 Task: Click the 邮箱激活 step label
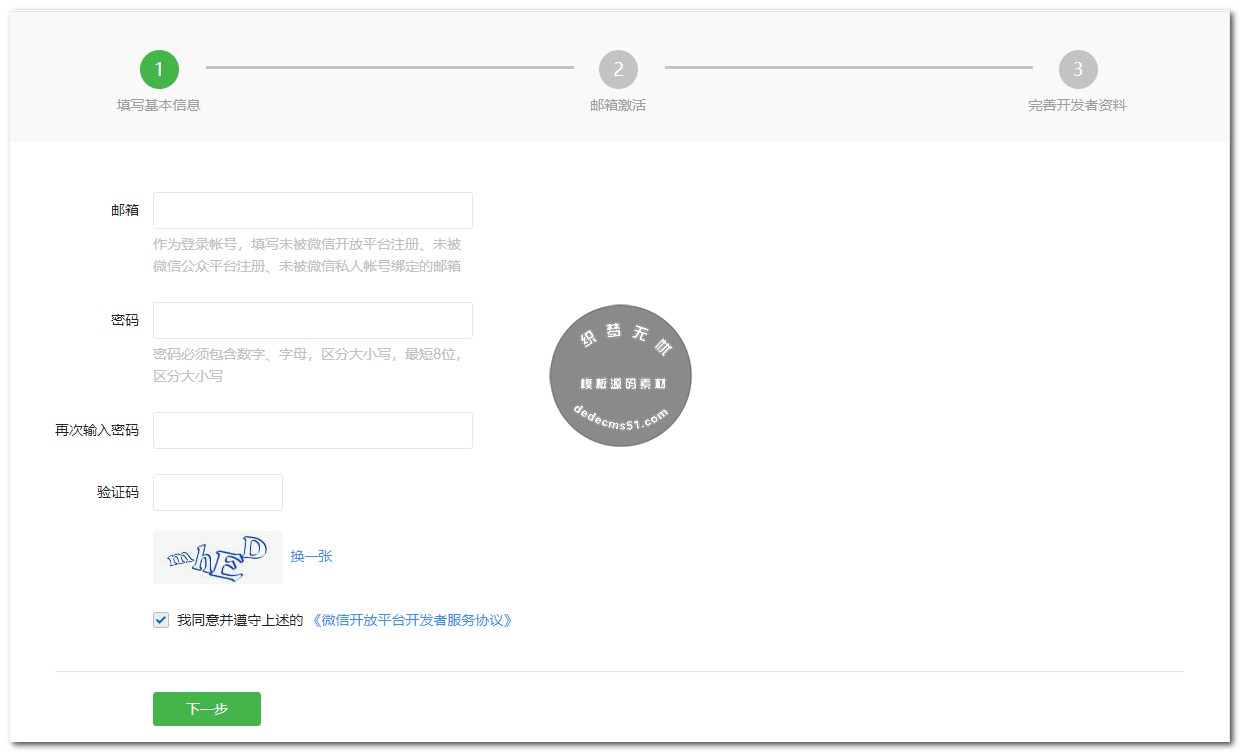(618, 104)
